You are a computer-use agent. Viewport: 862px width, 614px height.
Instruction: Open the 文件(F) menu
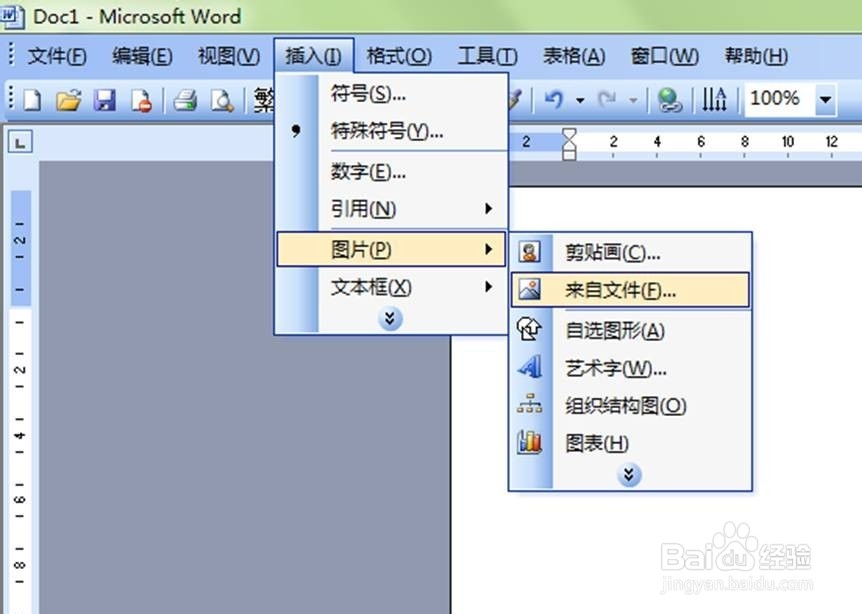(x=57, y=56)
